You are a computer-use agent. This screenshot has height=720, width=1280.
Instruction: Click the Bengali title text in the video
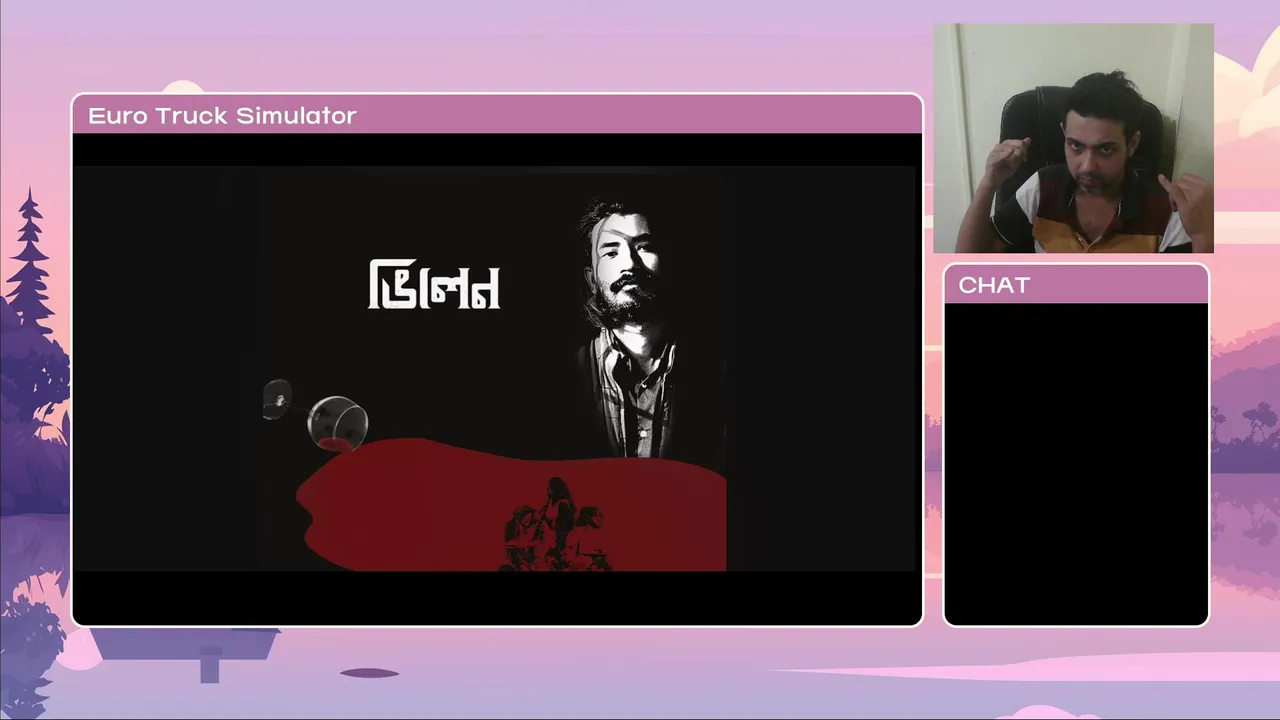point(434,286)
